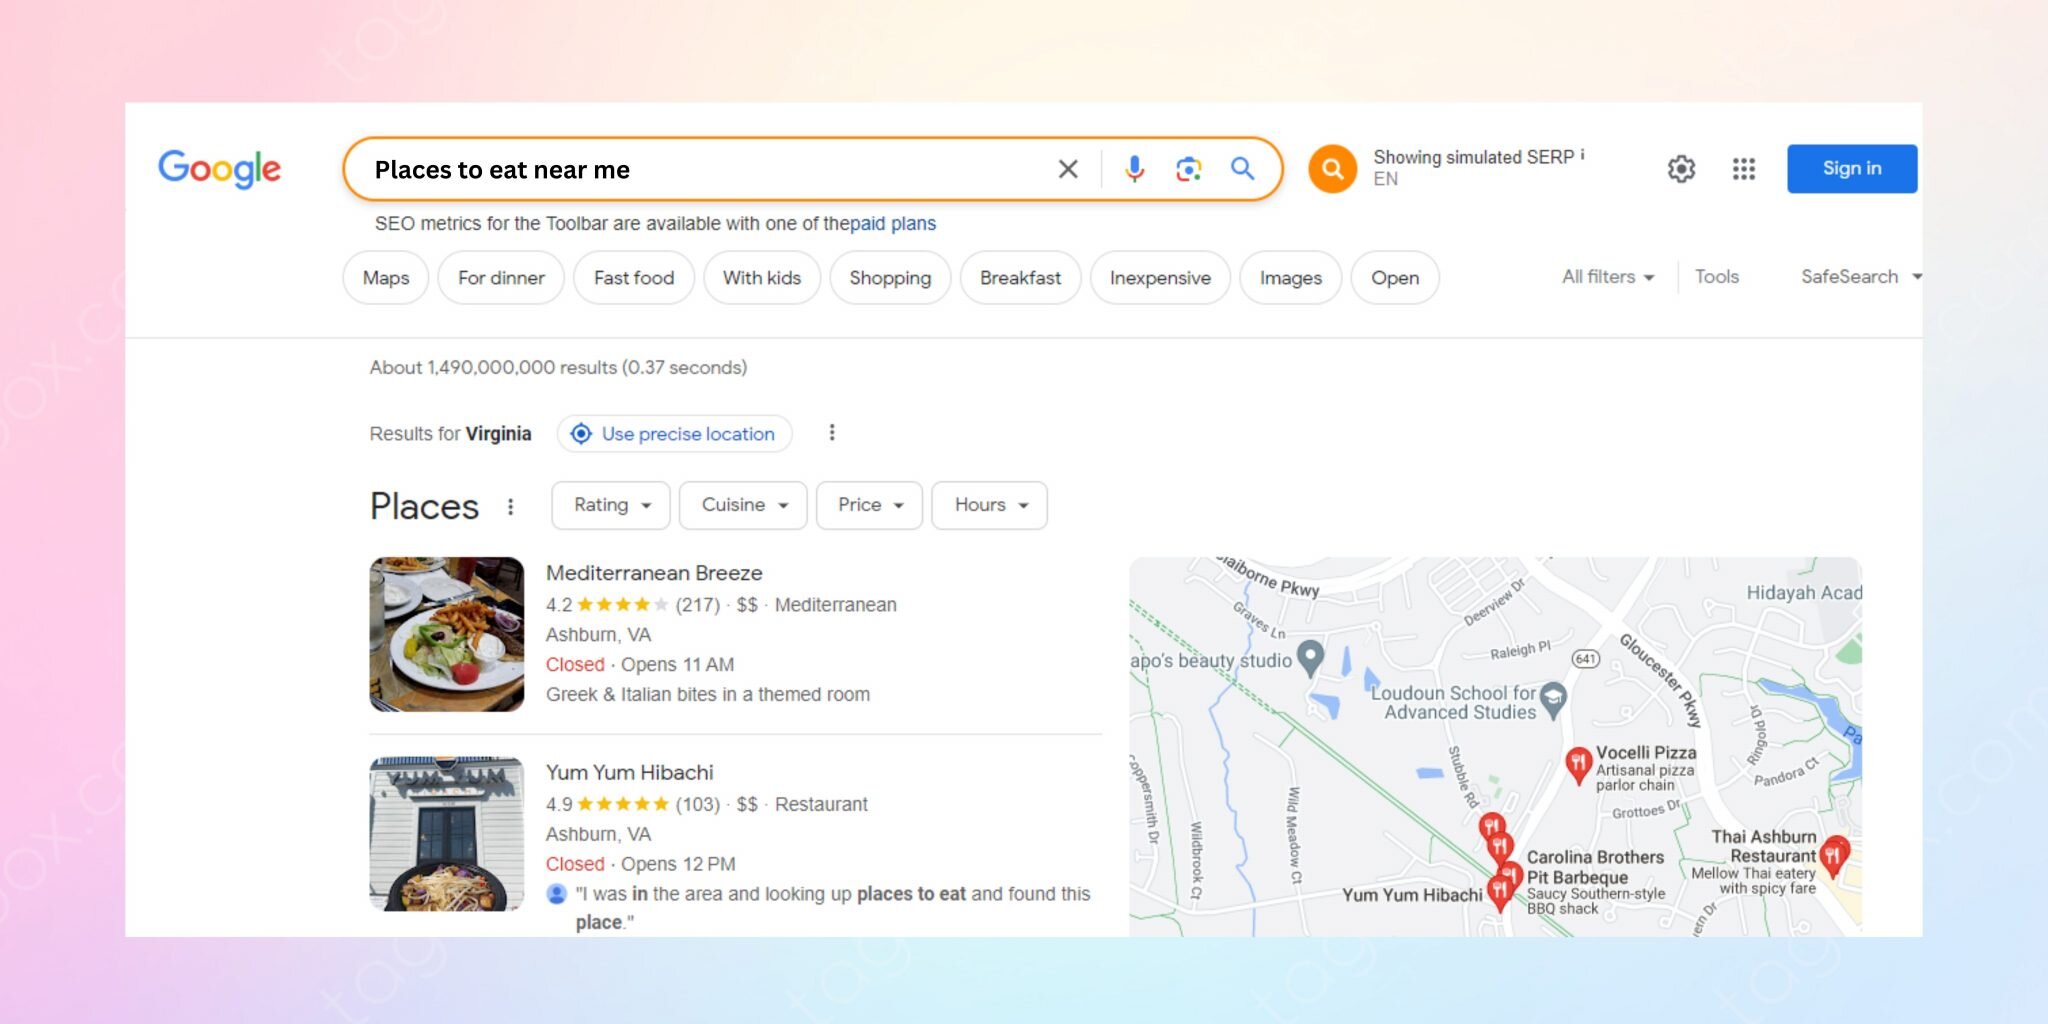Expand the Rating filter dropdown
Screen dimensions: 2048x1024
click(612, 505)
